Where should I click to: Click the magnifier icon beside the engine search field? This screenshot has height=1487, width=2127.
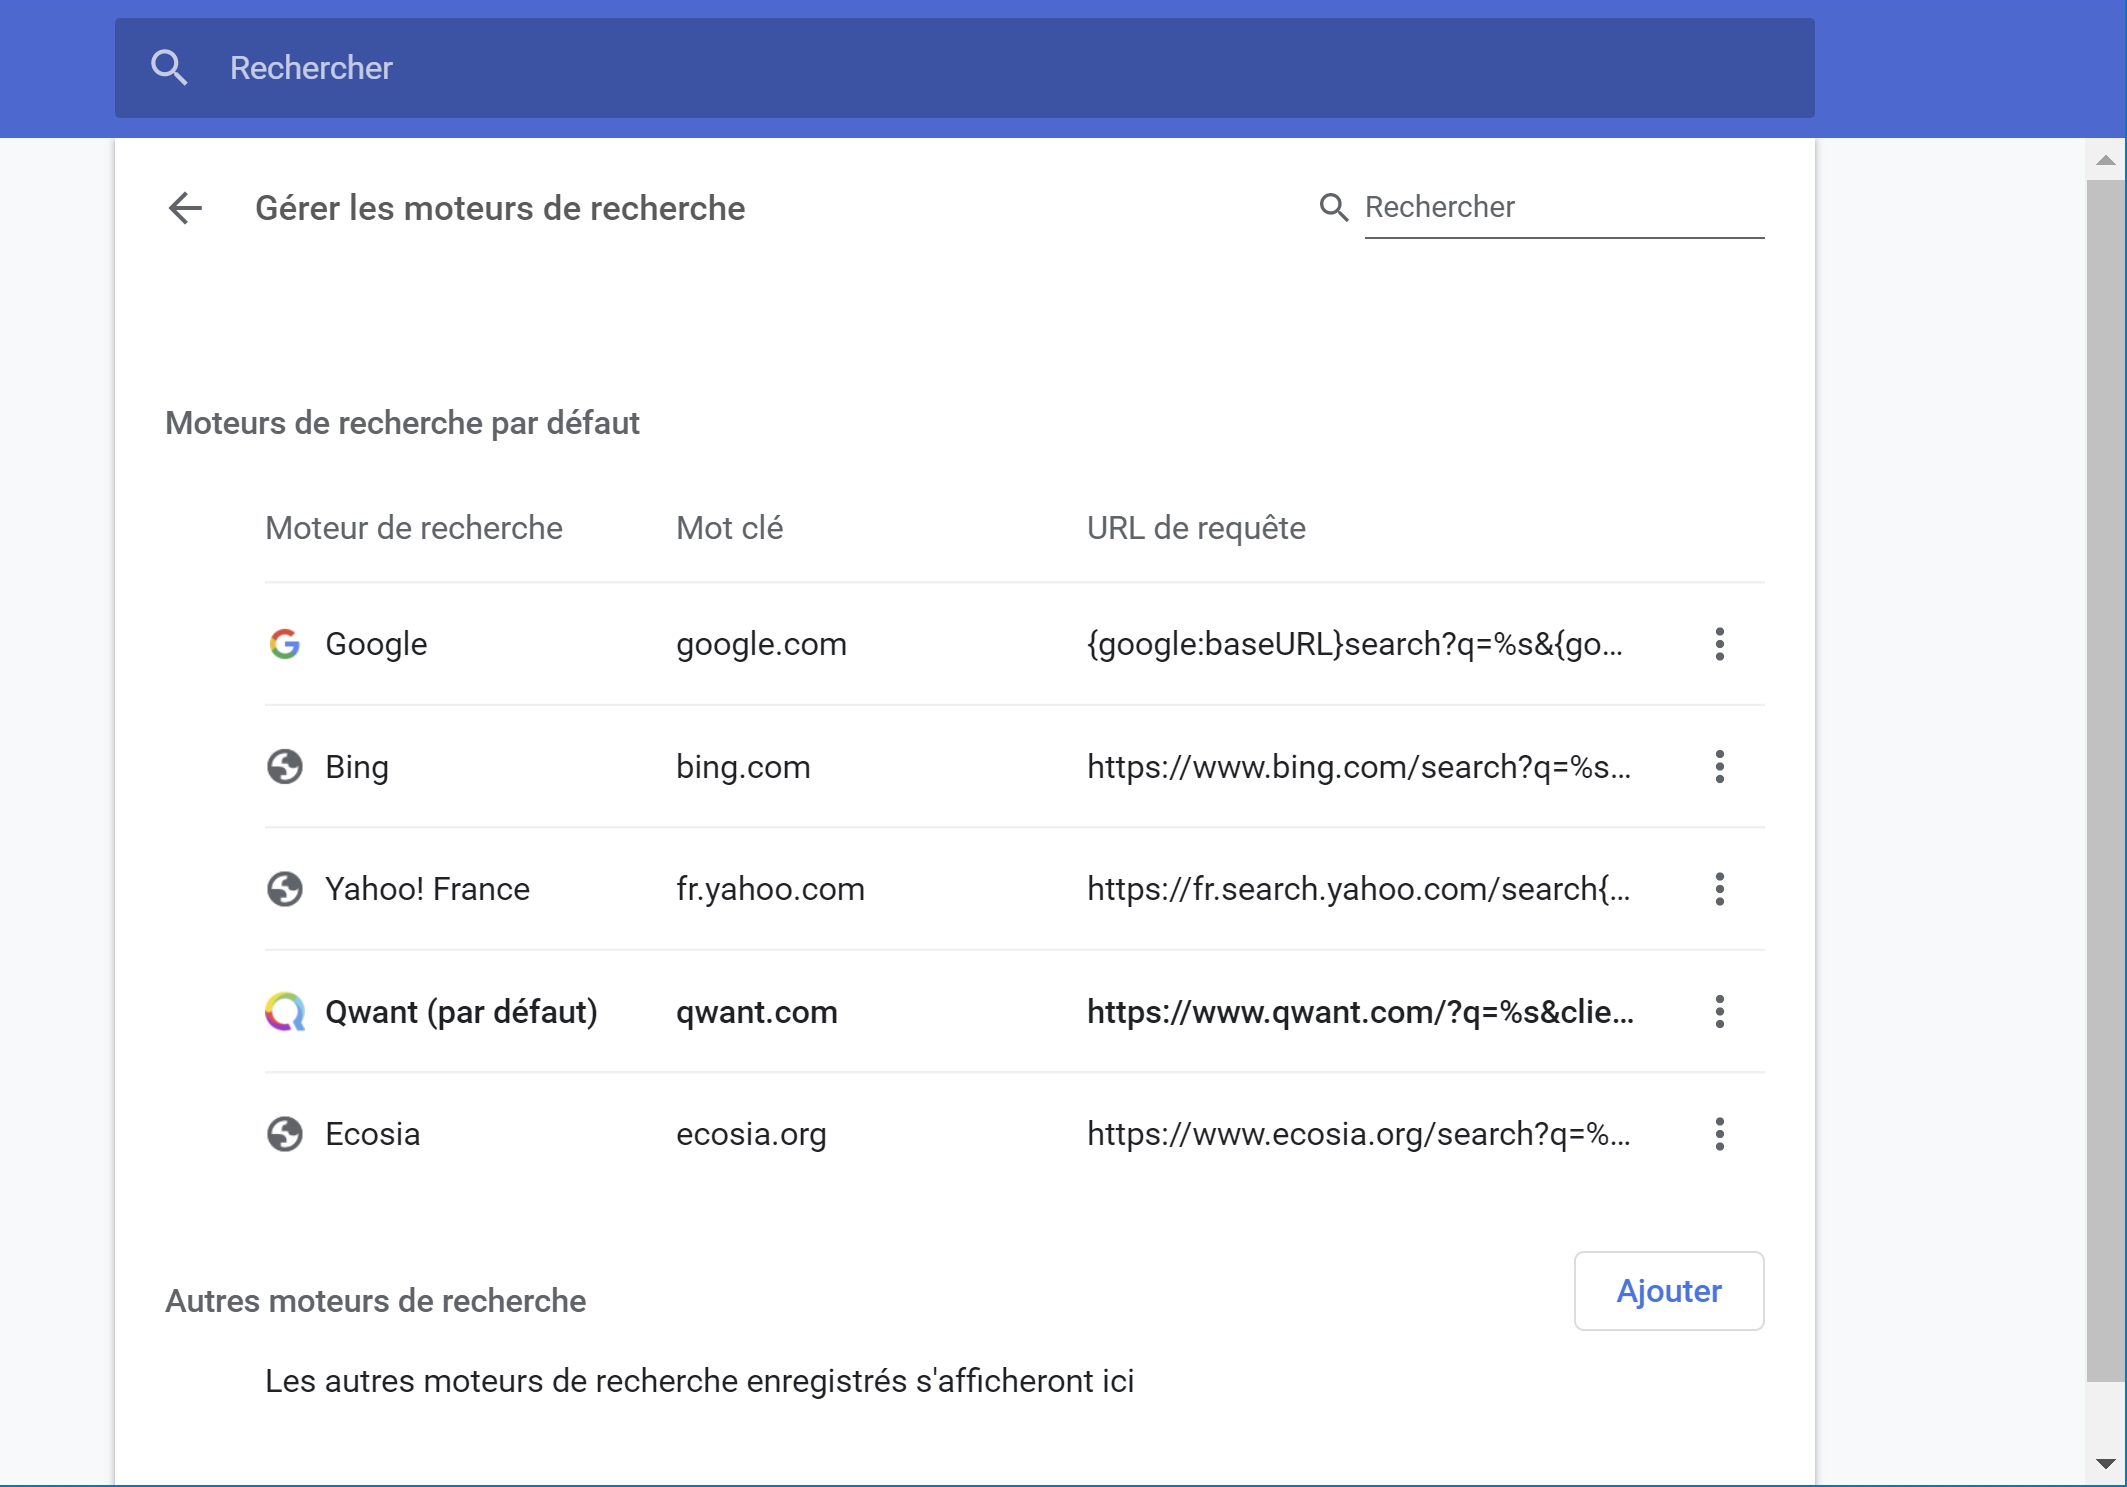[1334, 207]
